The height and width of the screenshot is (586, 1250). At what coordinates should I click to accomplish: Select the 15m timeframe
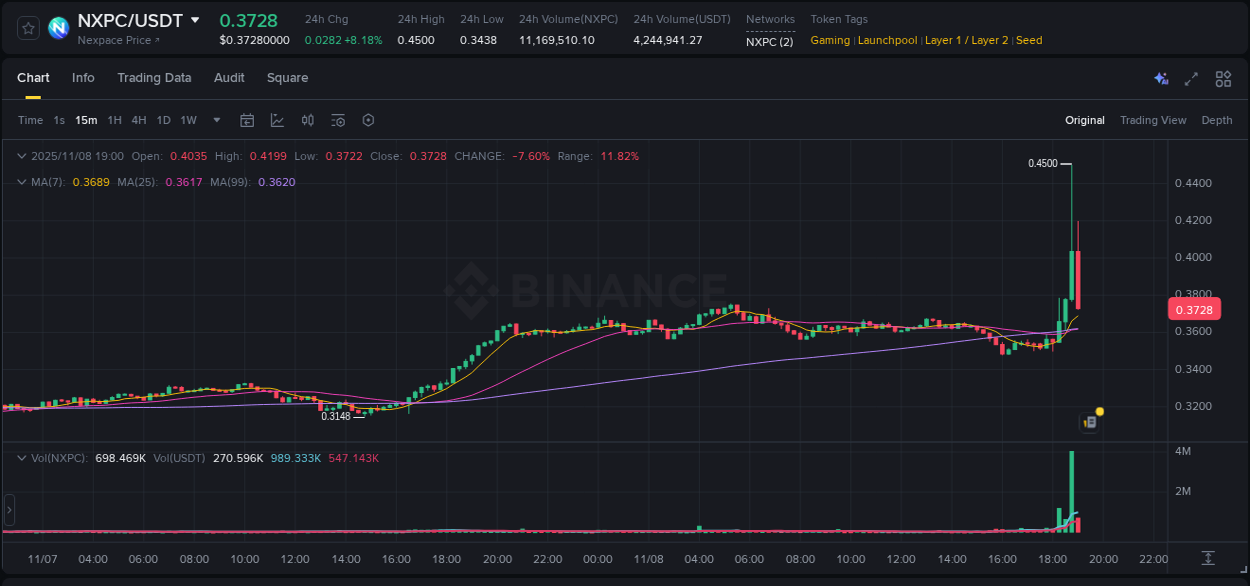point(86,120)
